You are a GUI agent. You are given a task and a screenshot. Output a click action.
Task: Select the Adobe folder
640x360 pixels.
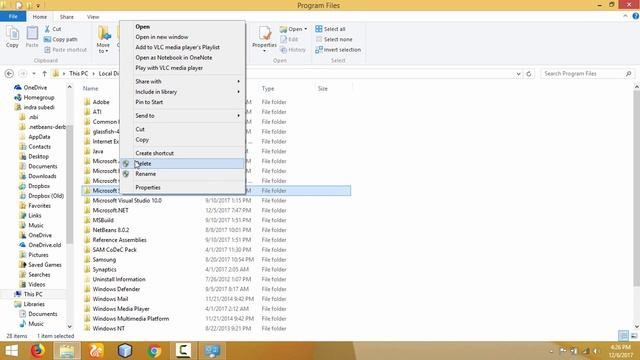101,102
